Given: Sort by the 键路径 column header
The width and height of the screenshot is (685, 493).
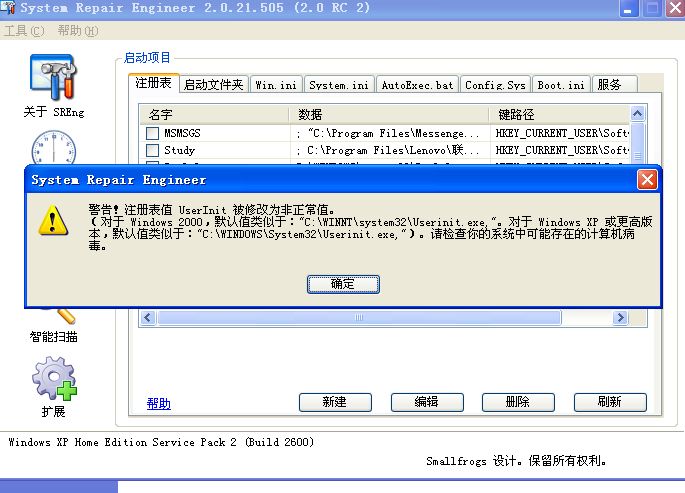Looking at the screenshot, I should click(x=559, y=114).
